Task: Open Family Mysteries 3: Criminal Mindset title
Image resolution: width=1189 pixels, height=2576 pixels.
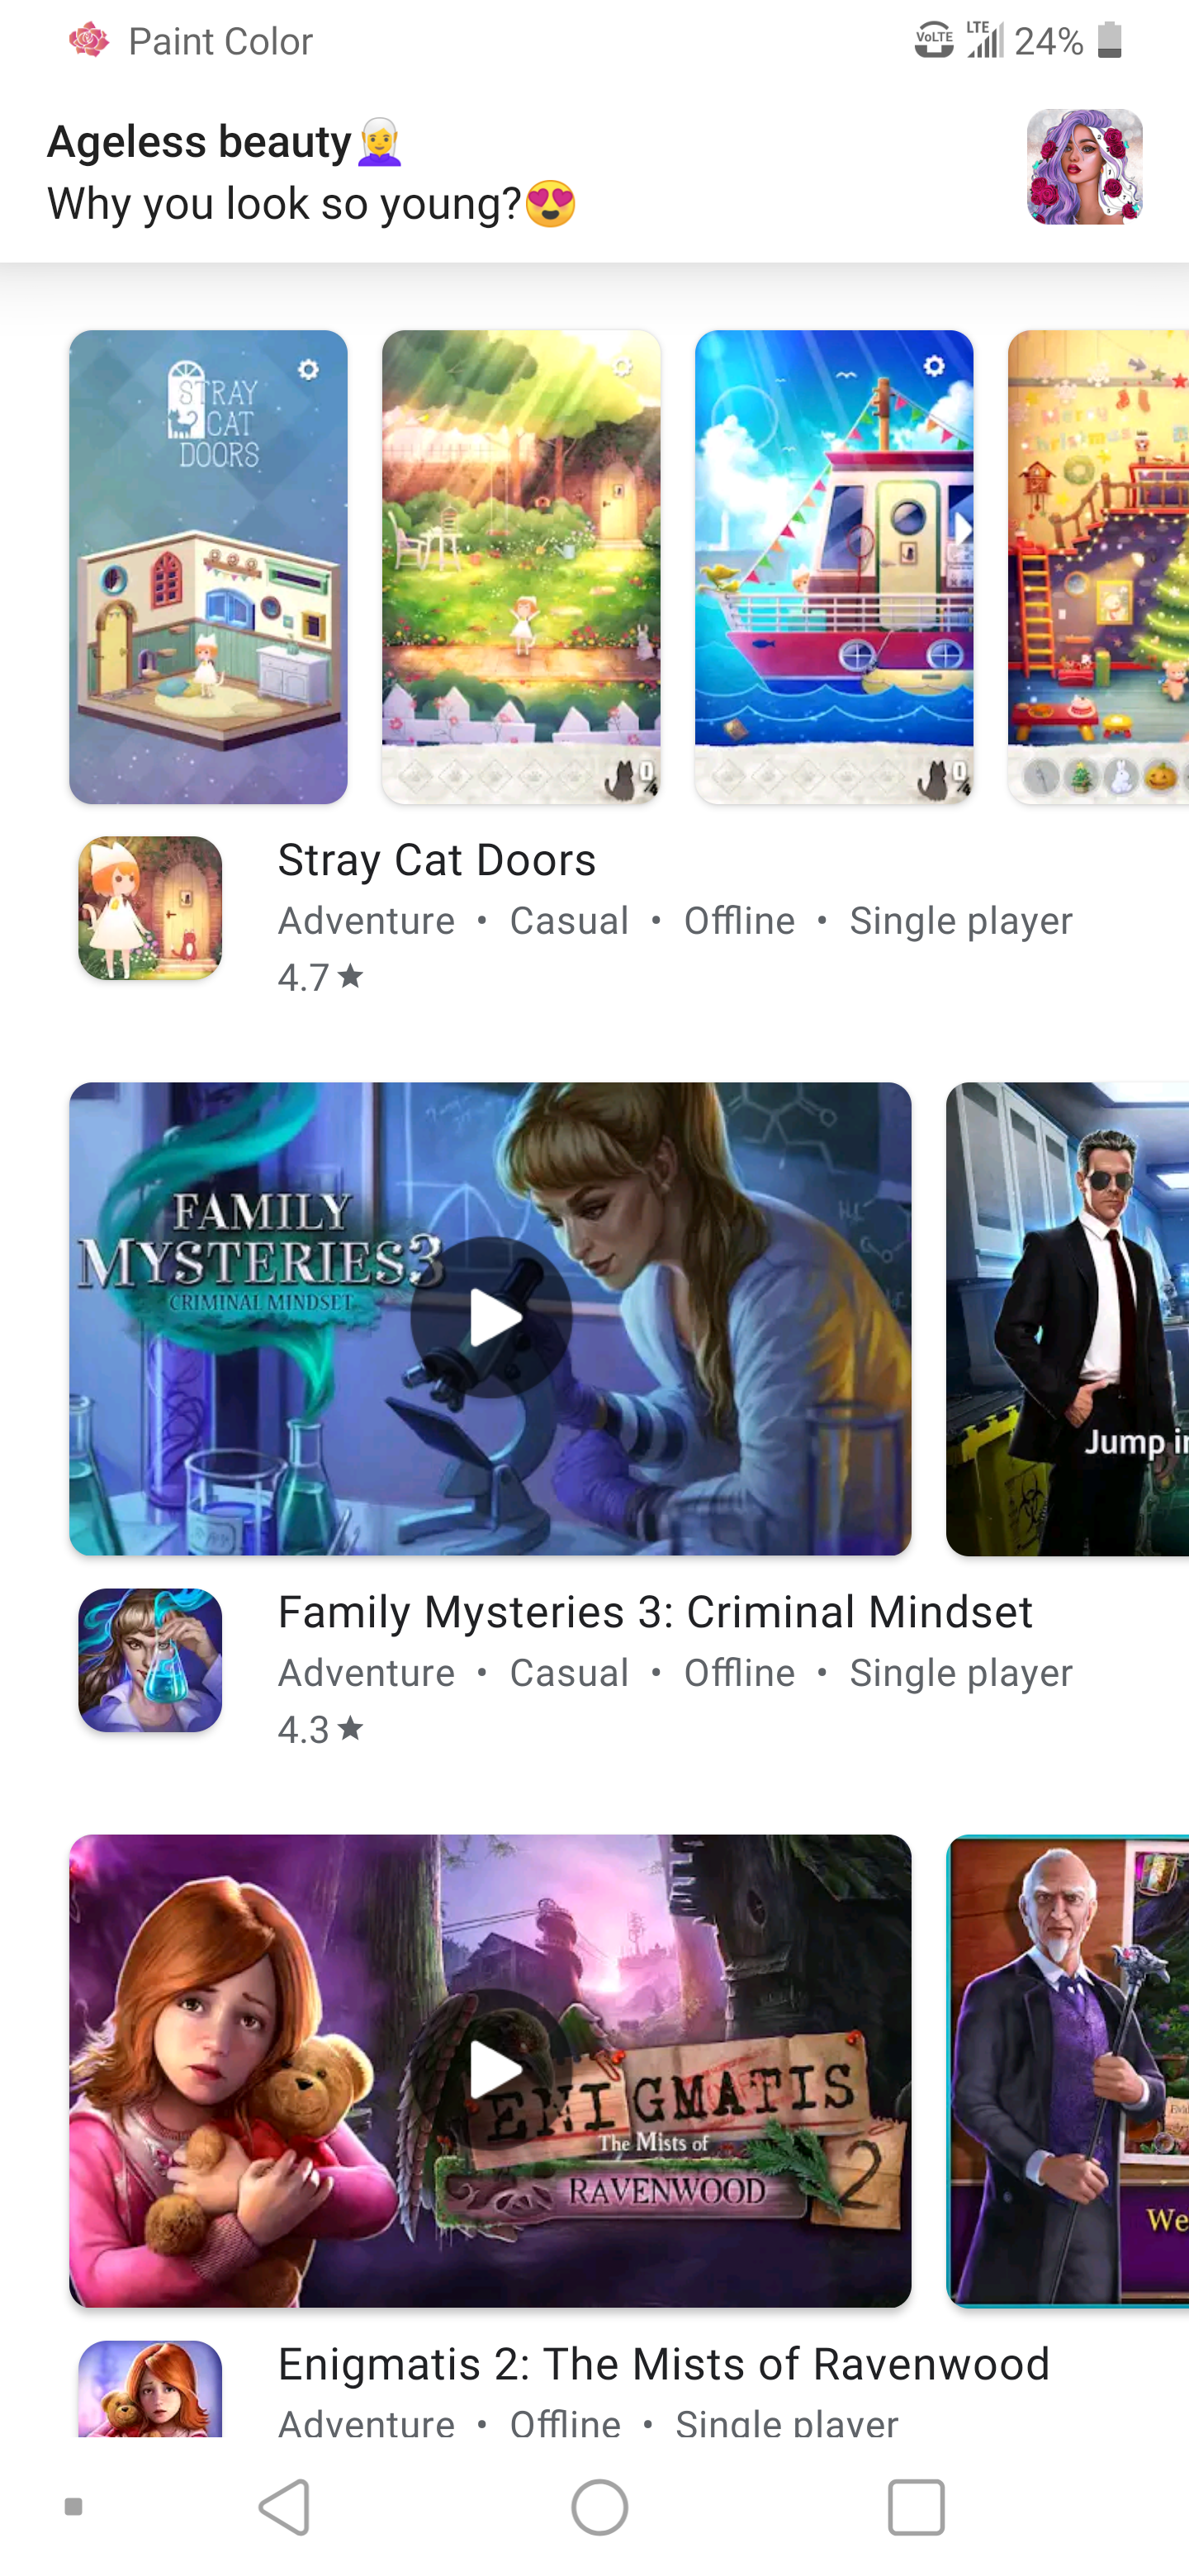Action: [655, 1612]
